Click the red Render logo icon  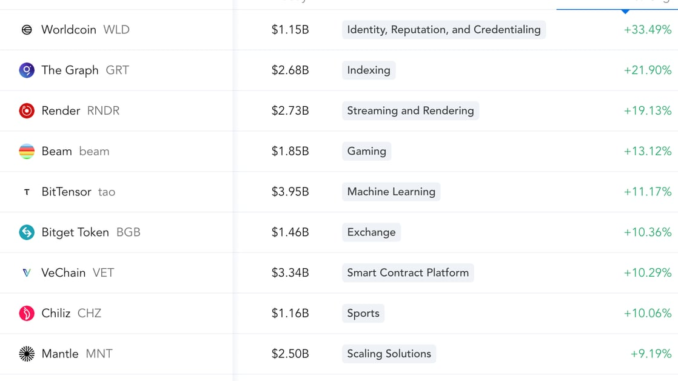coord(27,111)
